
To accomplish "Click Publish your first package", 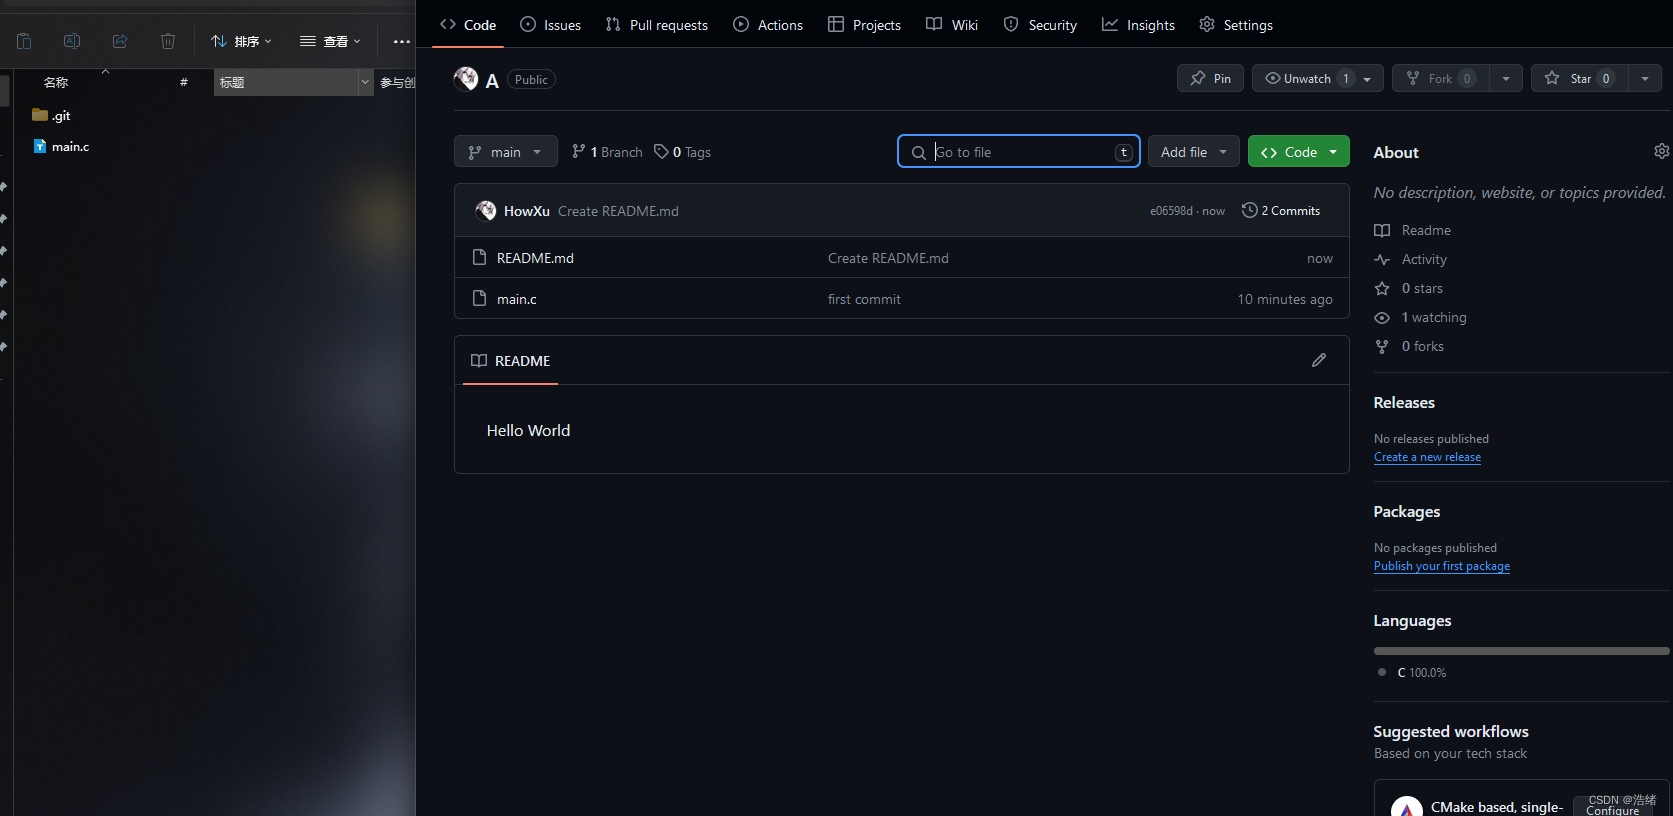I will (x=1441, y=566).
